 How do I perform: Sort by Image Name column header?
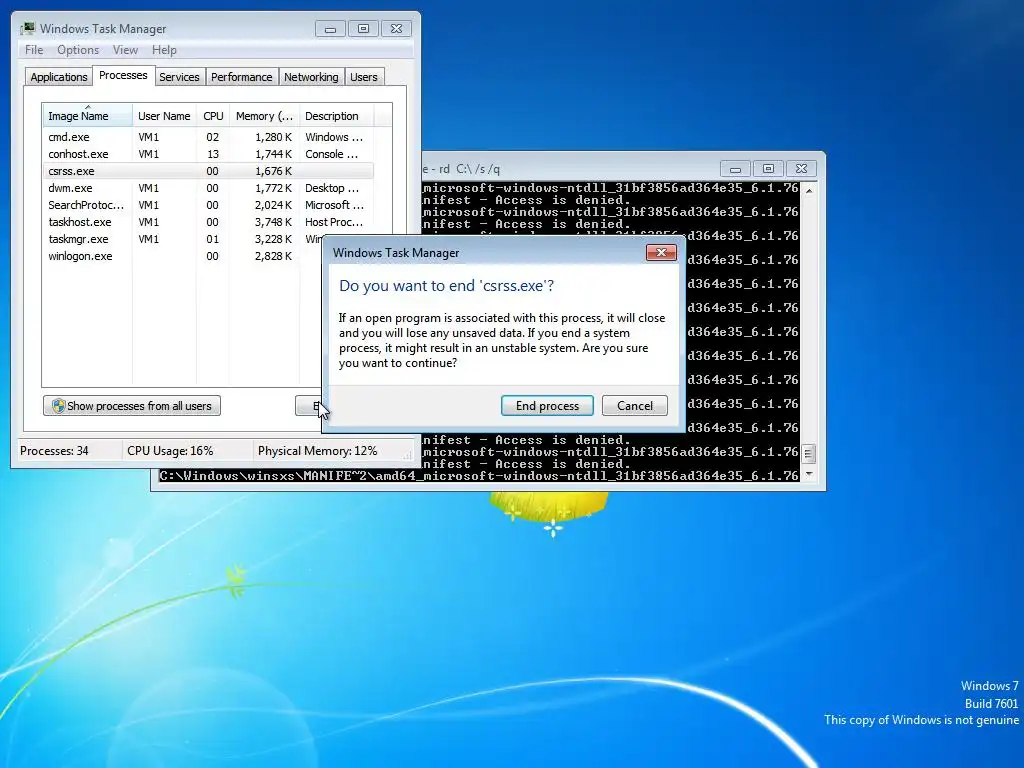(x=88, y=116)
